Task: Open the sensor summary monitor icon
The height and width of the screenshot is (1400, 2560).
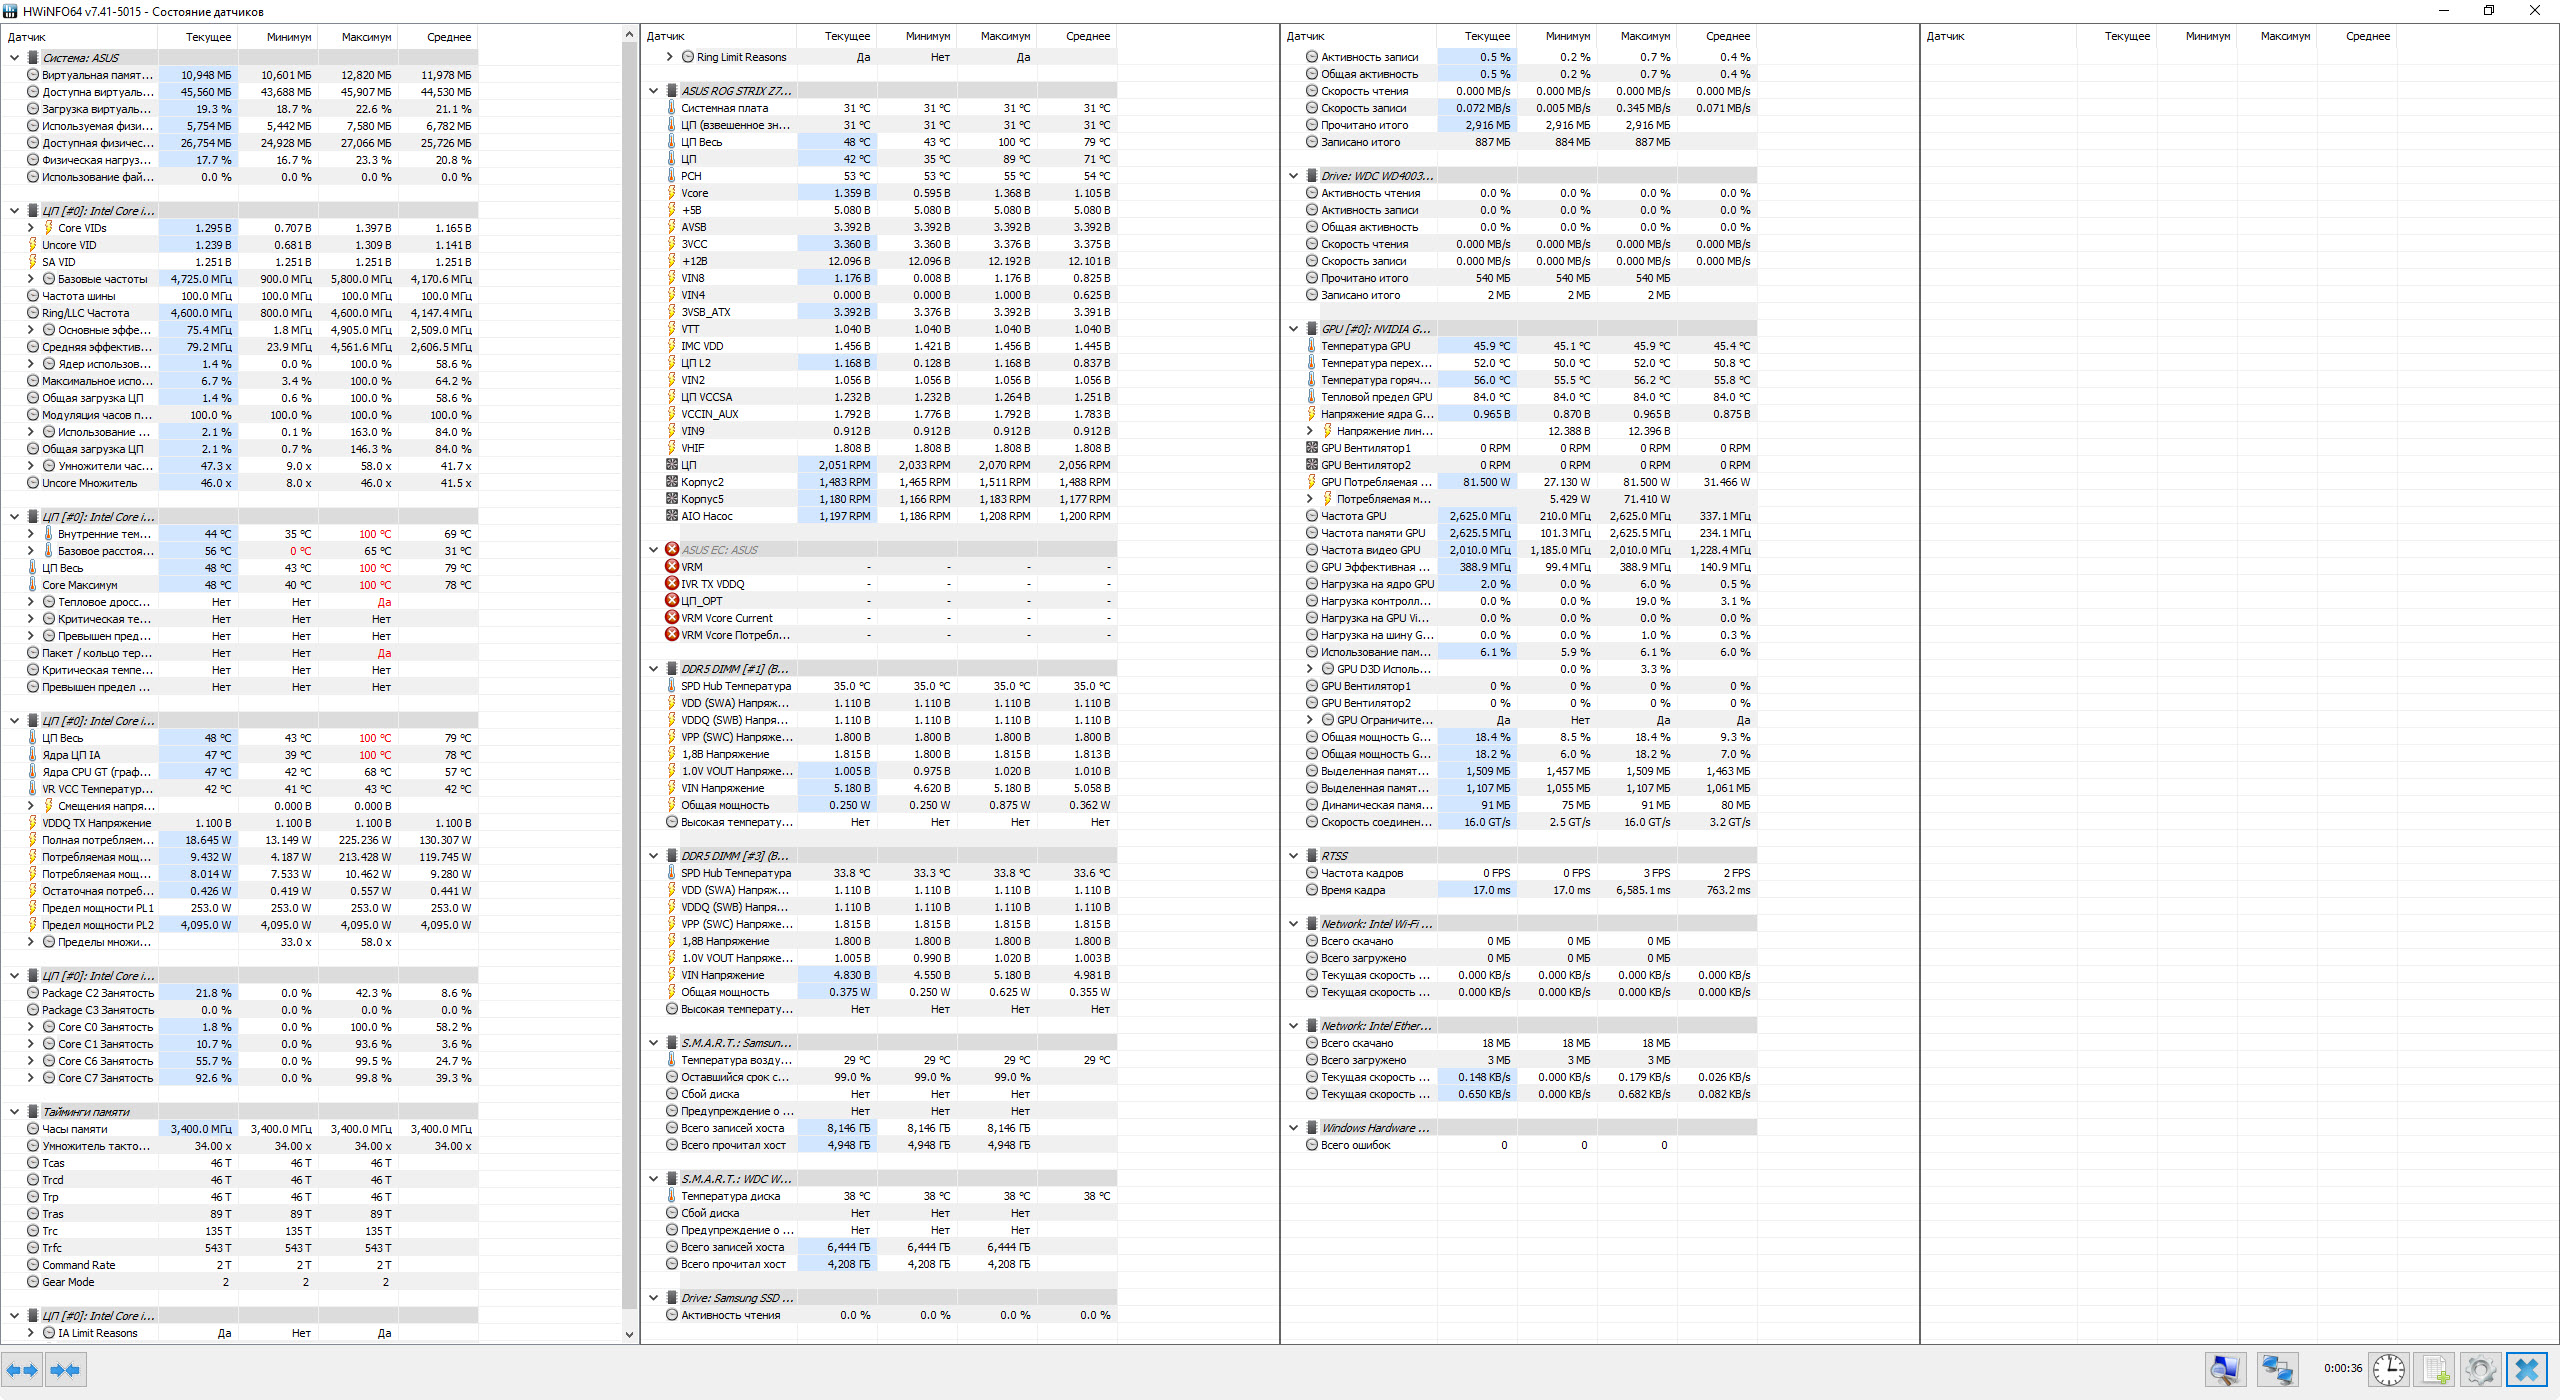Action: point(2225,1369)
